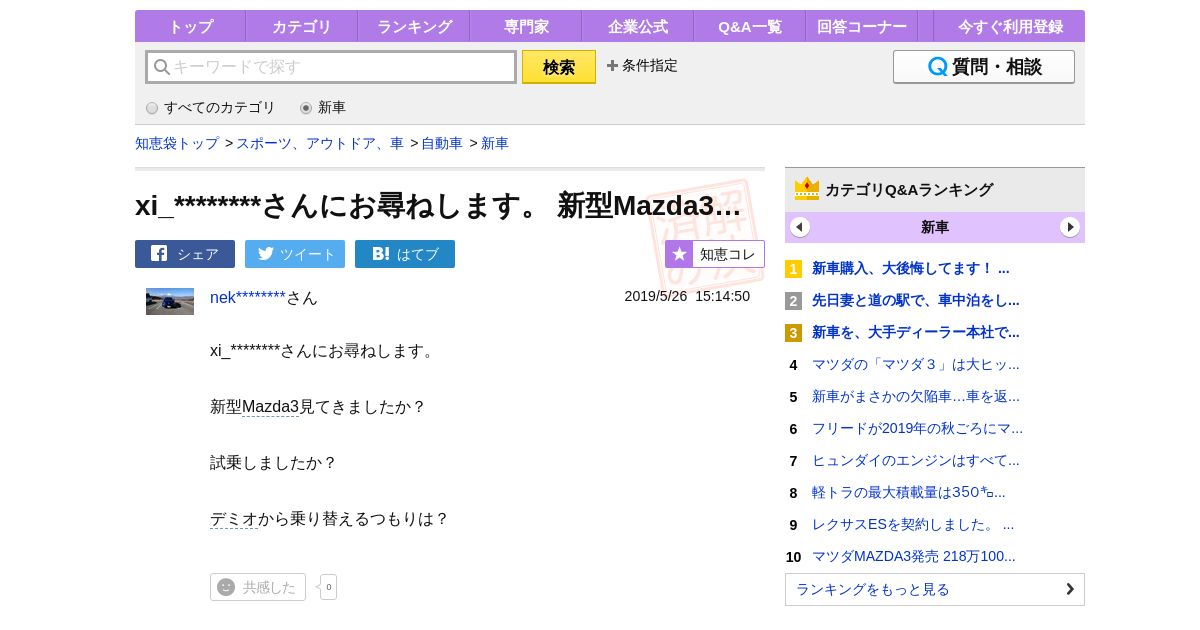Viewport: 1200px width, 630px height.
Task: Click the plus icon beside 条件指定
Action: (612, 66)
